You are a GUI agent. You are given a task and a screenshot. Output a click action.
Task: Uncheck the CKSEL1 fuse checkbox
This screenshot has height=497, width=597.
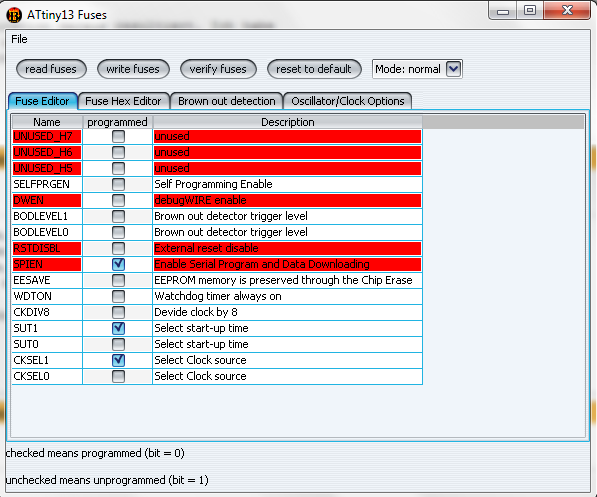pyautogui.click(x=118, y=360)
